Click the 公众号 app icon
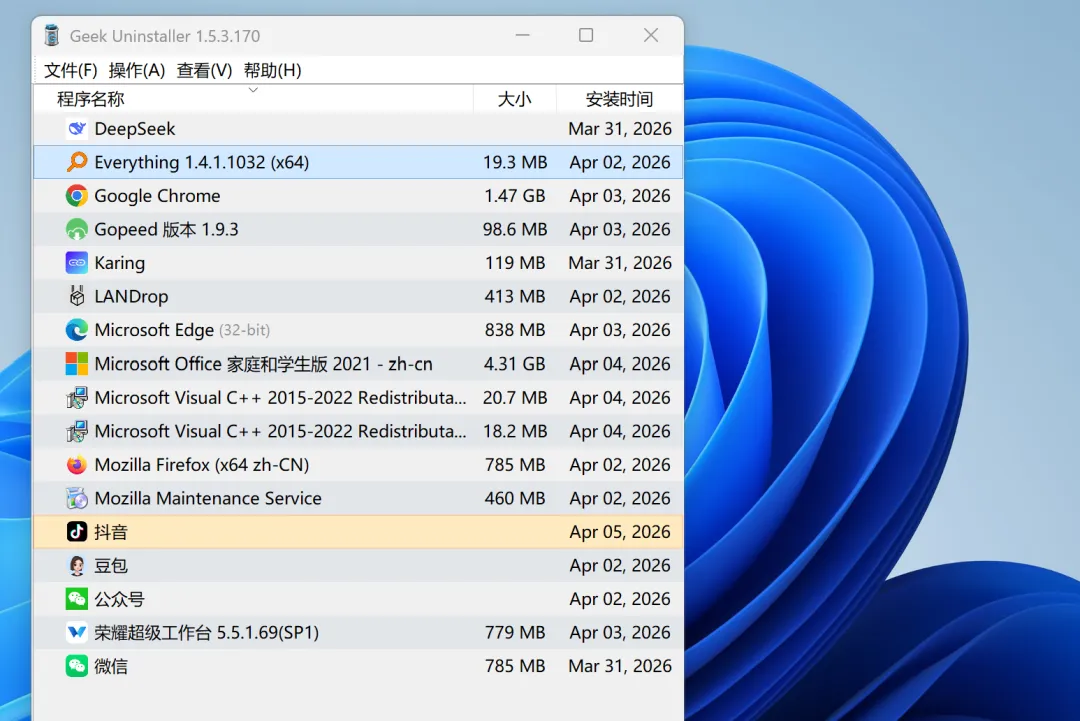Viewport: 1080px width, 721px height. pyautogui.click(x=76, y=599)
